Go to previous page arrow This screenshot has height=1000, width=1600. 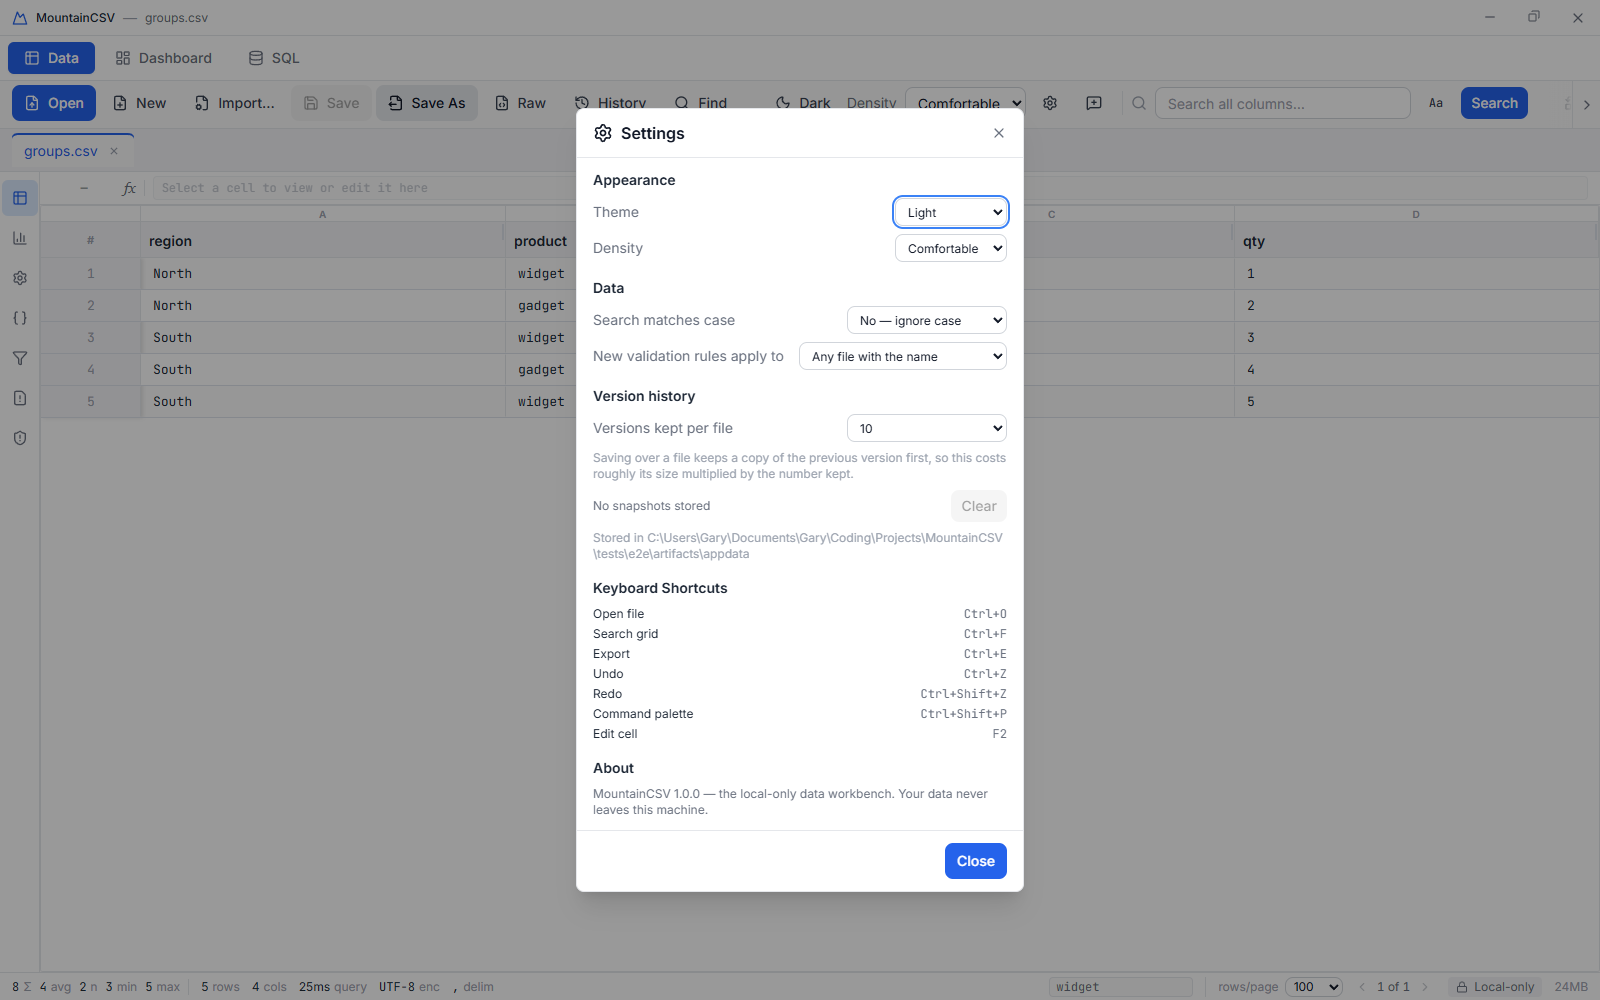(x=1361, y=987)
